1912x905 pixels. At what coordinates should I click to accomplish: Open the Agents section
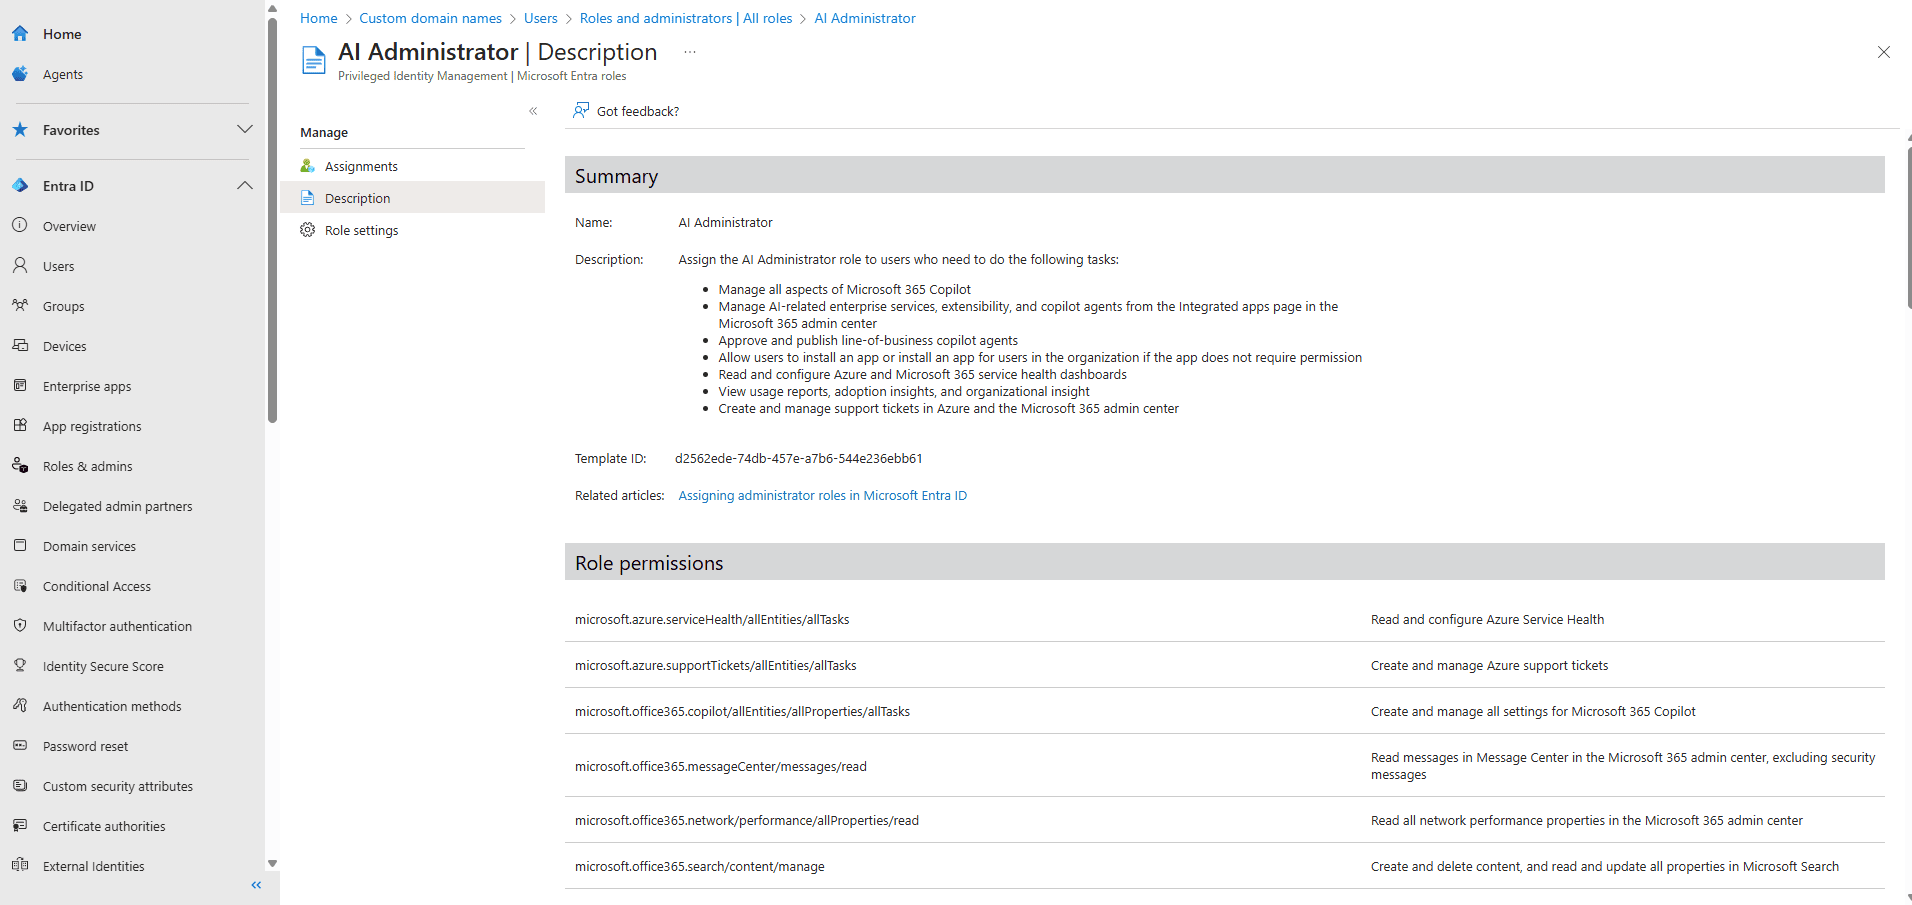pyautogui.click(x=62, y=73)
